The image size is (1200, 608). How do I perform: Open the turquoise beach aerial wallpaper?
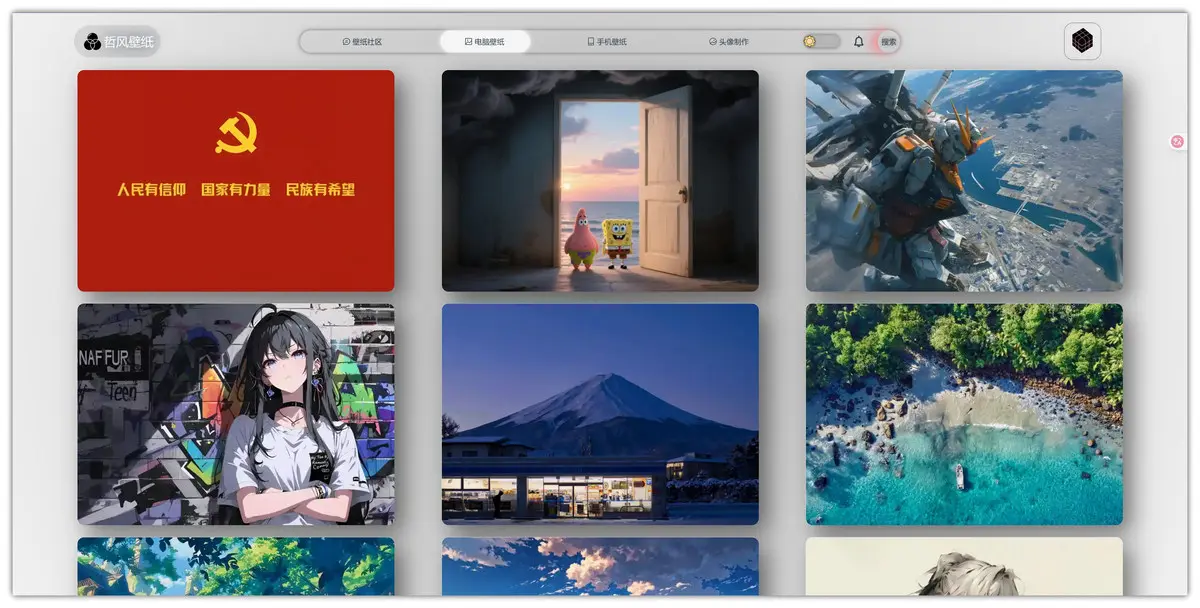point(964,414)
